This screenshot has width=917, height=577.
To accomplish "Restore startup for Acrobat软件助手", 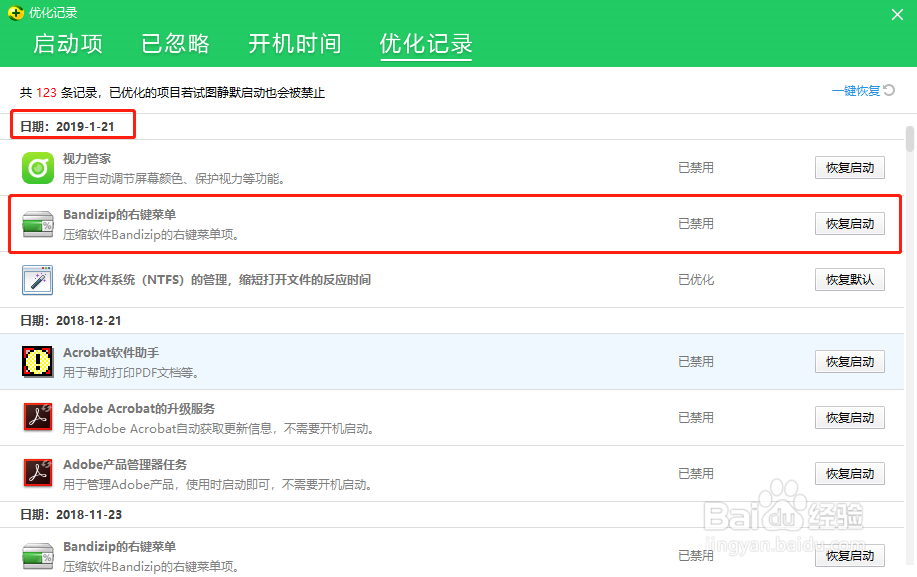I will coord(850,362).
